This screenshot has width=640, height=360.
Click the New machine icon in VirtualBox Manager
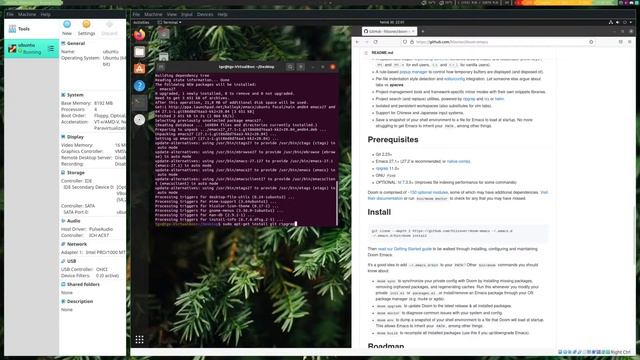[x=67, y=25]
